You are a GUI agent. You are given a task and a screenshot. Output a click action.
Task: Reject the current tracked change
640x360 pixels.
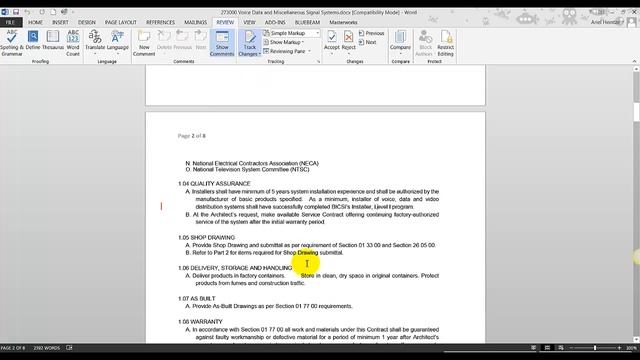coord(349,43)
